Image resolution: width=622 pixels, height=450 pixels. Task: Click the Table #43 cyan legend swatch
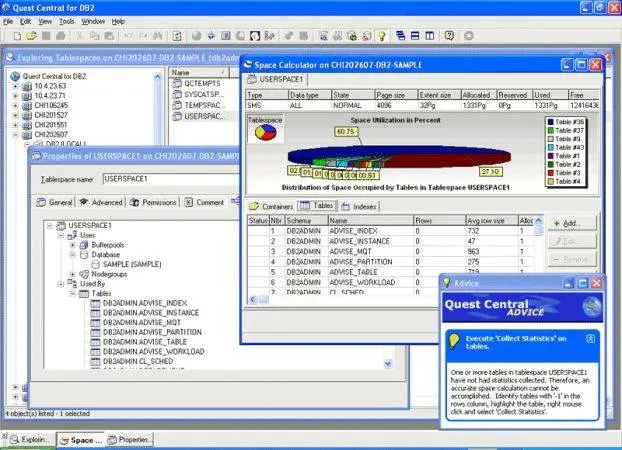tap(551, 147)
